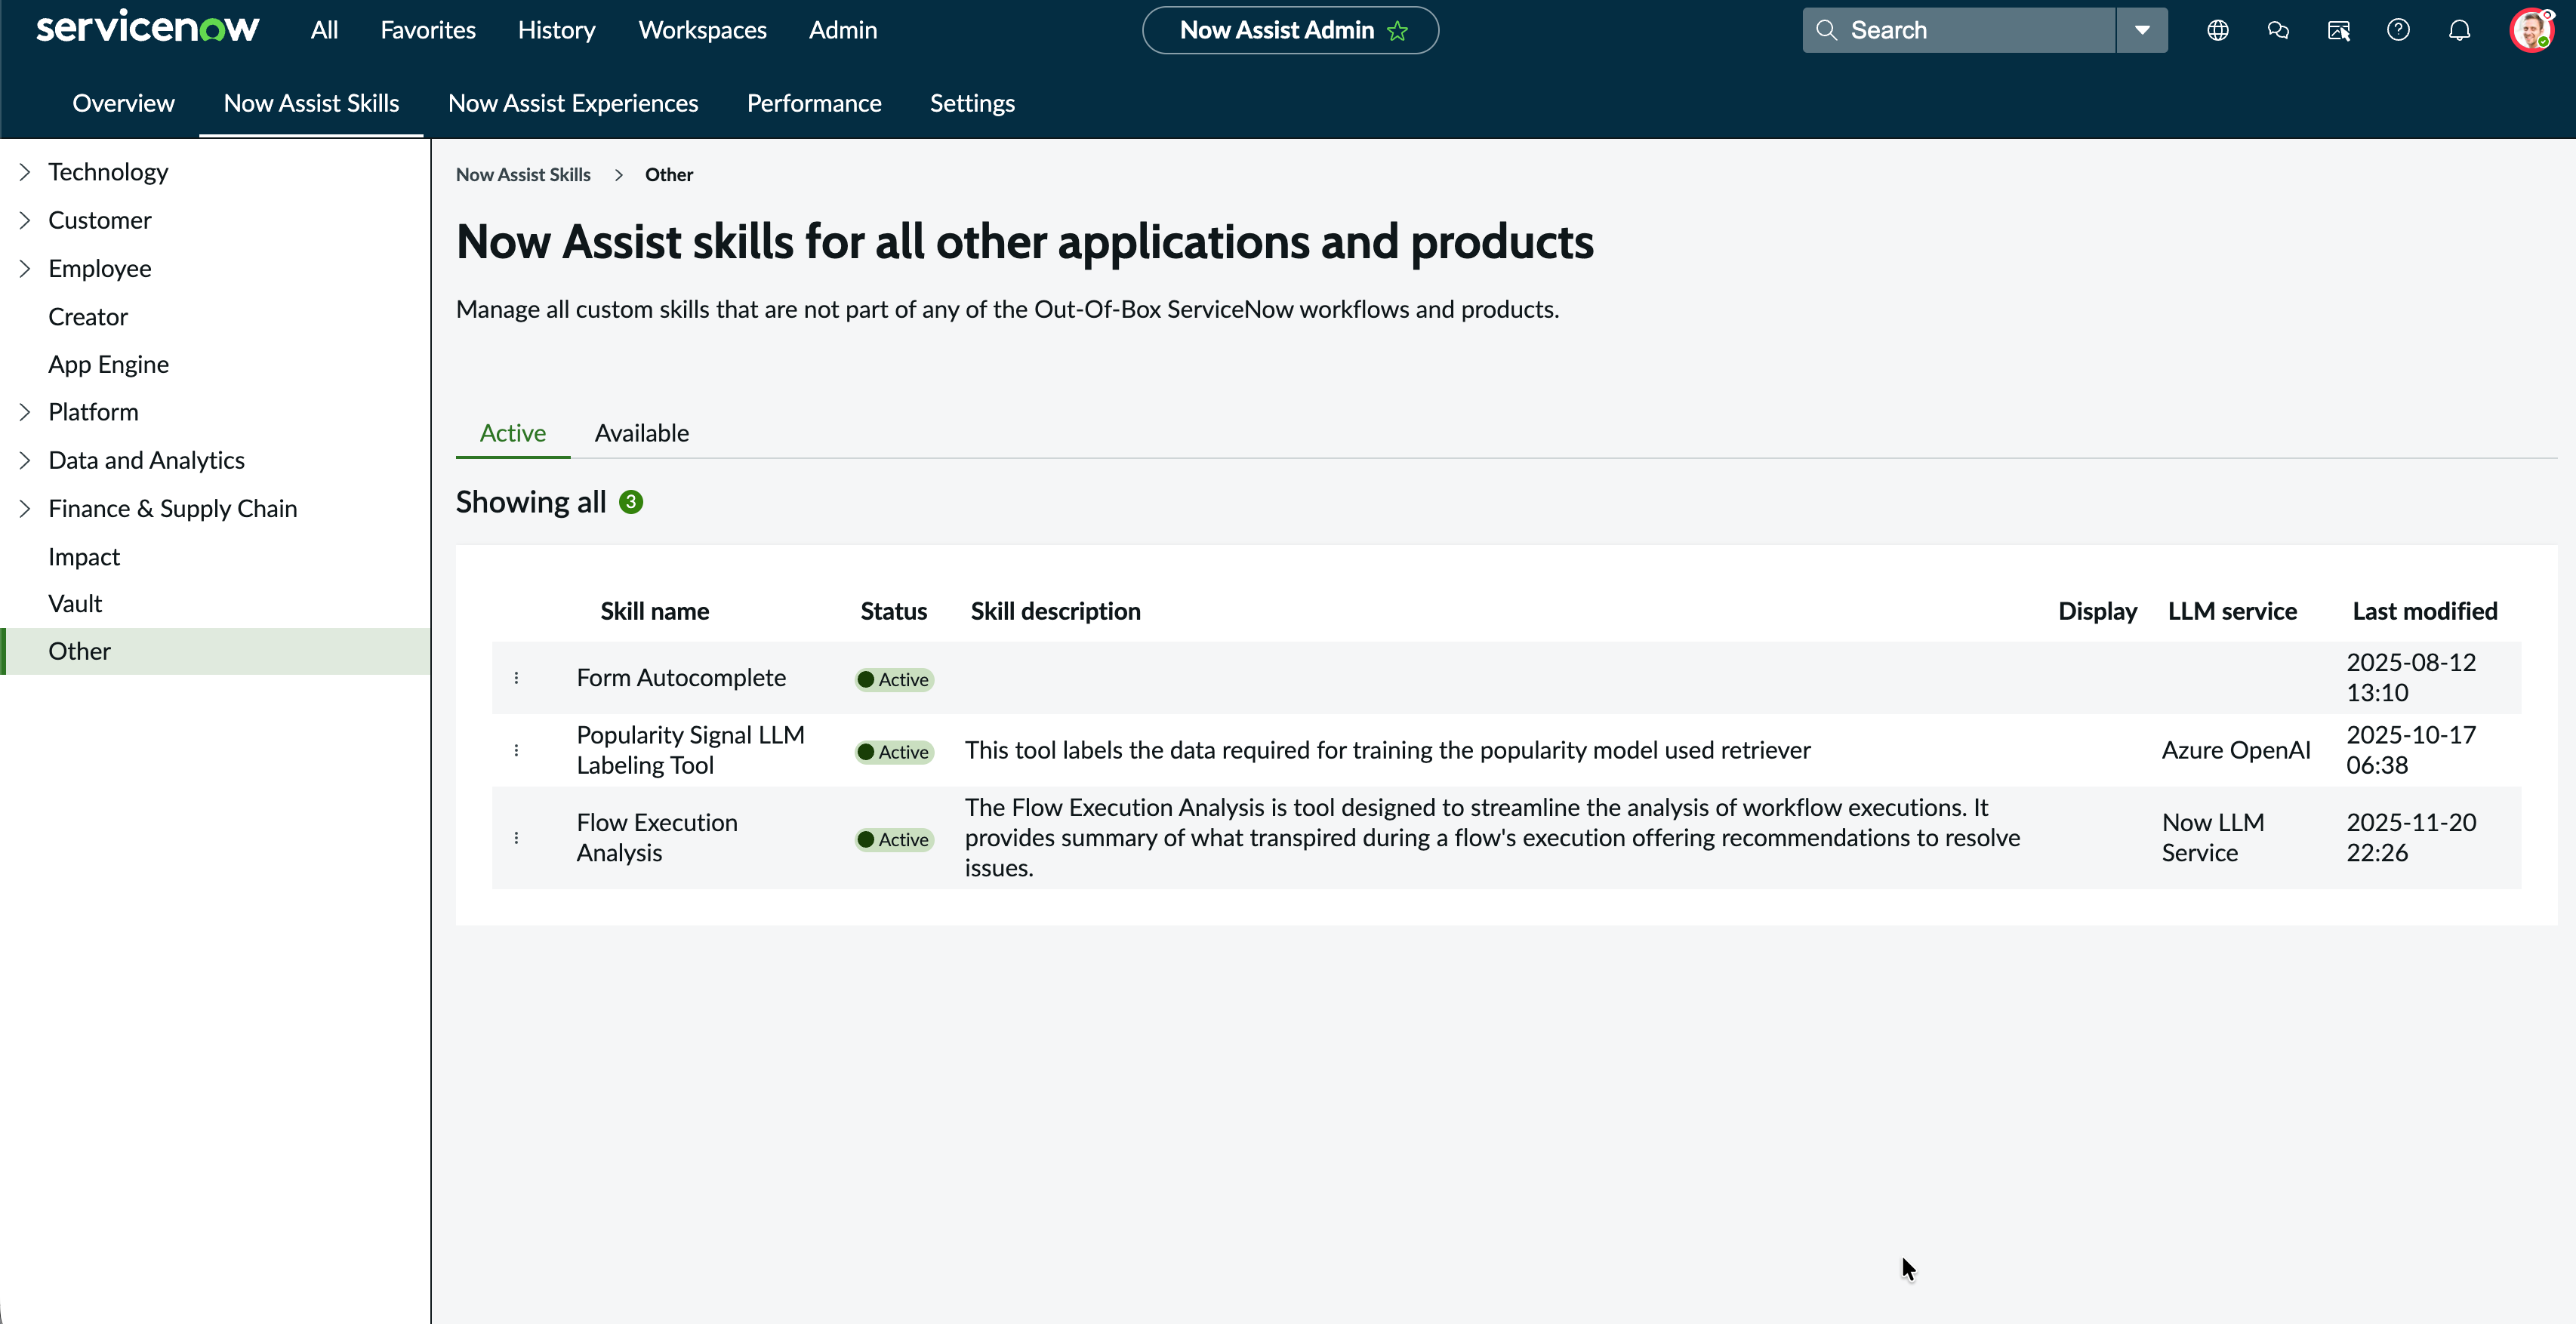The width and height of the screenshot is (2576, 1324).
Task: Click the Platform category label
Action: pos(93,412)
